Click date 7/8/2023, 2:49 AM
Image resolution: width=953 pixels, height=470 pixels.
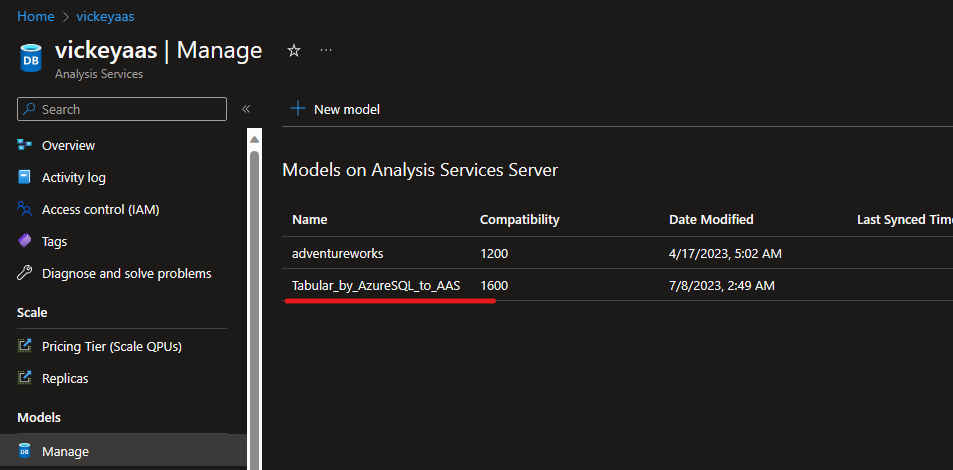(721, 285)
